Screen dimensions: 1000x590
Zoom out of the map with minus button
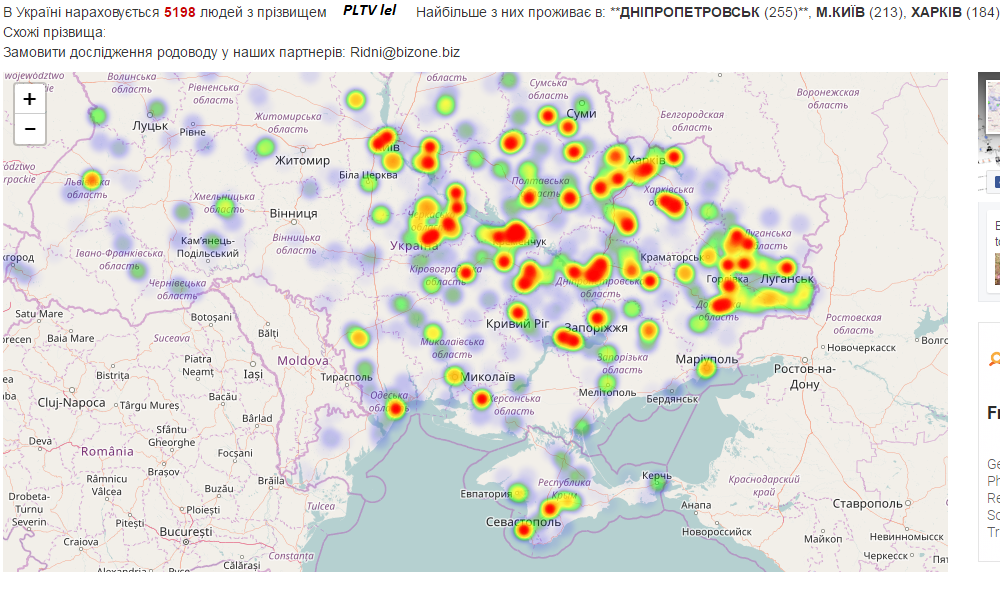click(30, 129)
